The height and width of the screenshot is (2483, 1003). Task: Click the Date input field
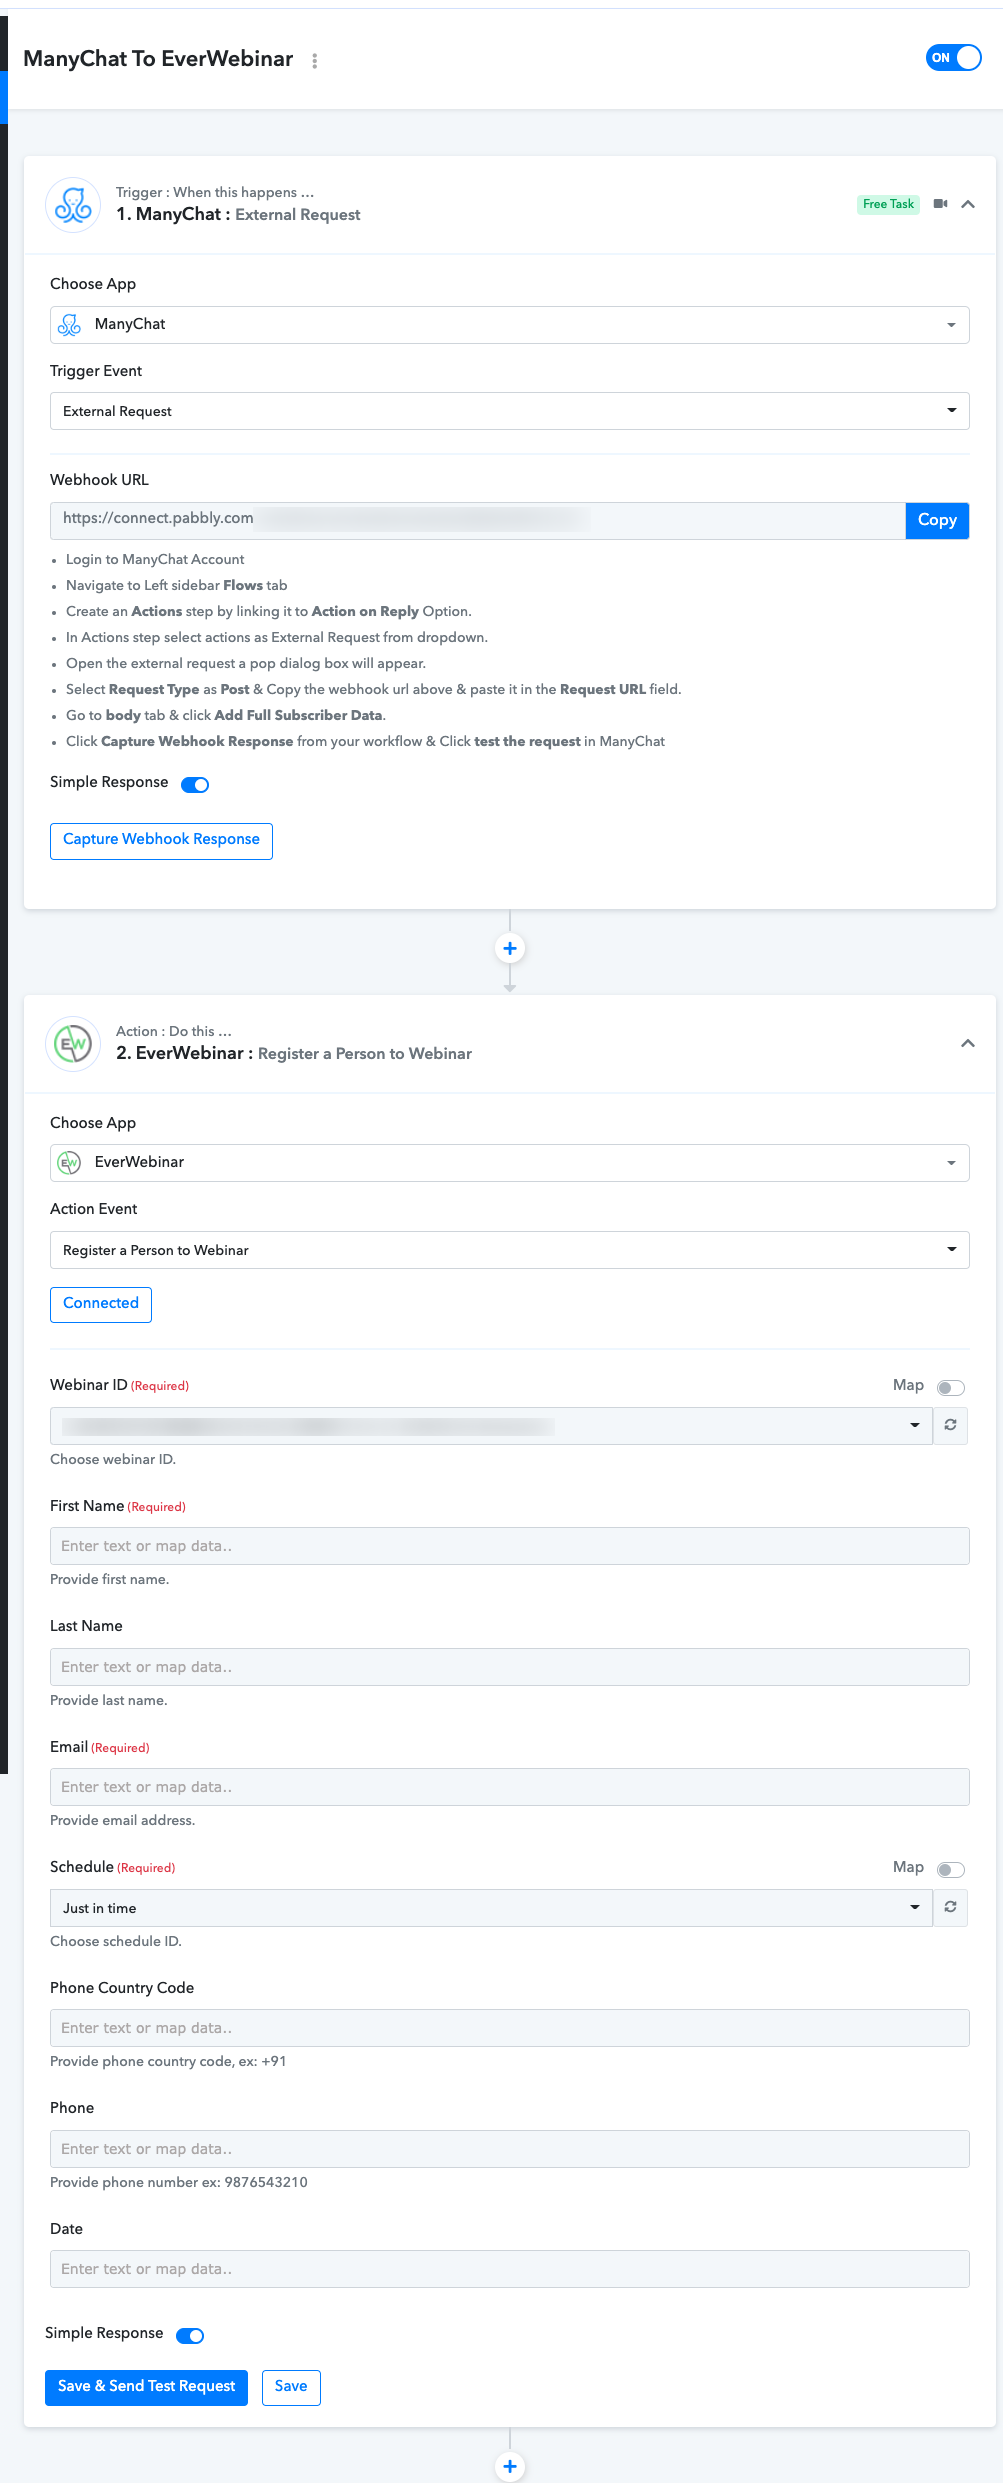(x=510, y=2269)
